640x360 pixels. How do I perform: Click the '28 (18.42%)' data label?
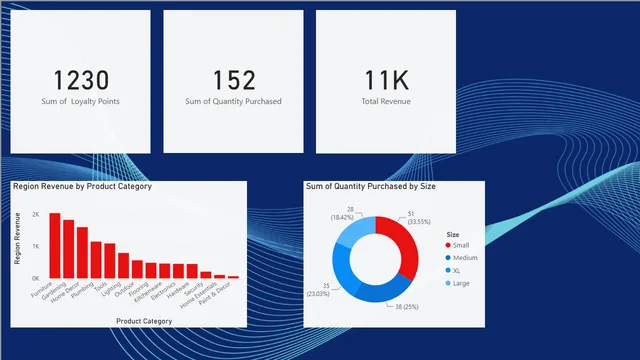point(342,213)
